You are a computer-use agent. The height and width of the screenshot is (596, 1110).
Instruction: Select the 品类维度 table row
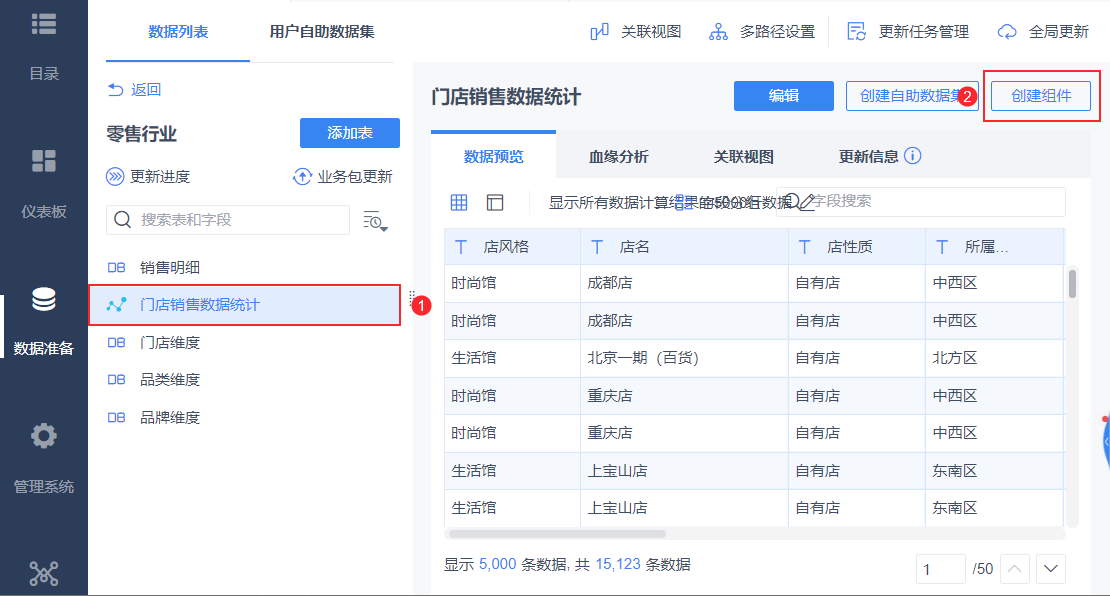(244, 380)
